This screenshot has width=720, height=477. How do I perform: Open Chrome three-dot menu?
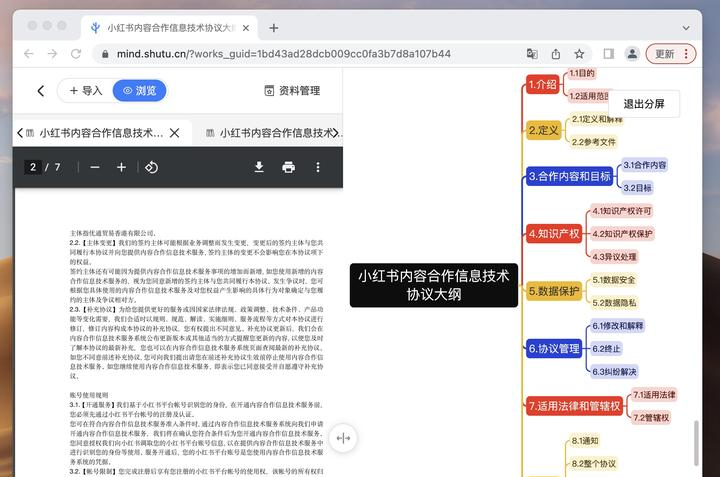686,54
